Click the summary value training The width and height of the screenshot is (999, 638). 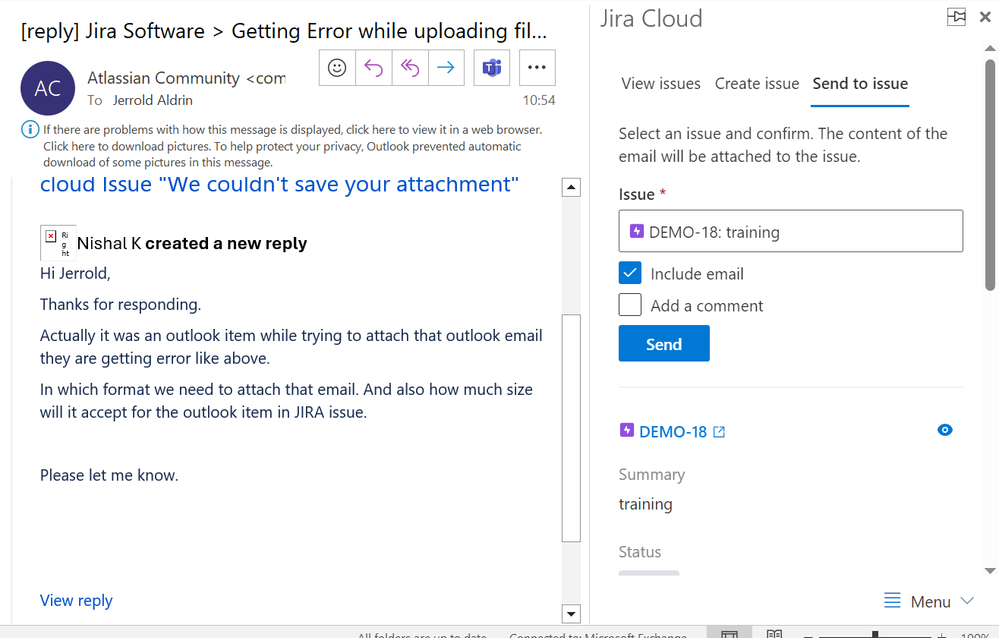click(x=645, y=504)
